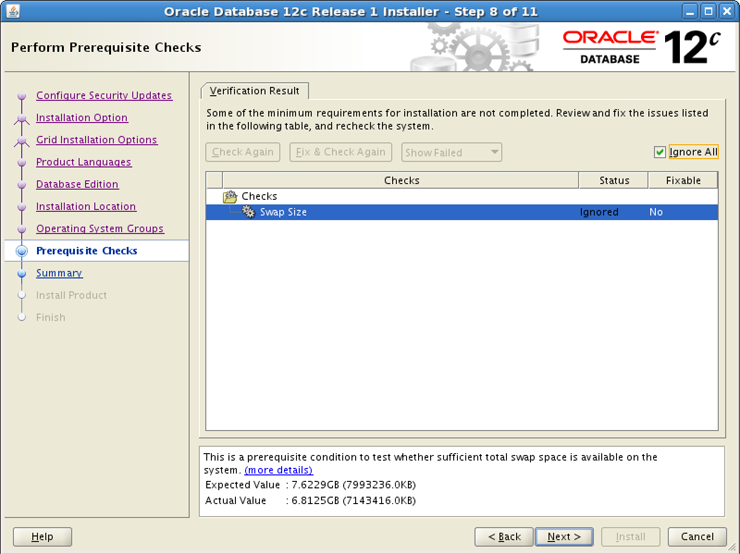Screen dimensions: 740x554
Task: Maximize the installer window
Action: coord(708,11)
